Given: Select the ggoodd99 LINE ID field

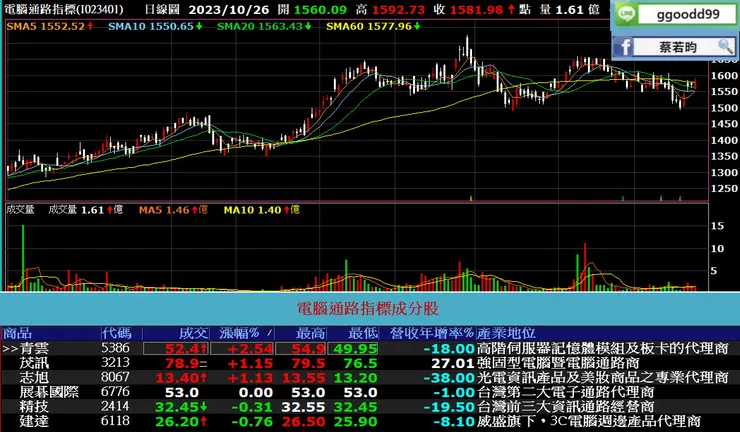Looking at the screenshot, I should 687,15.
